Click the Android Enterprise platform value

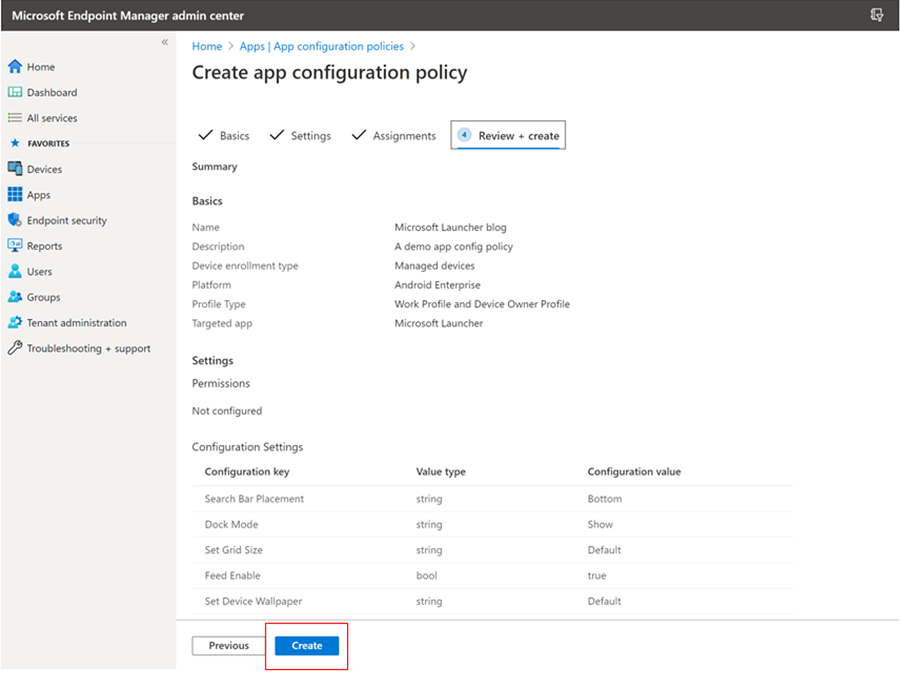437,285
